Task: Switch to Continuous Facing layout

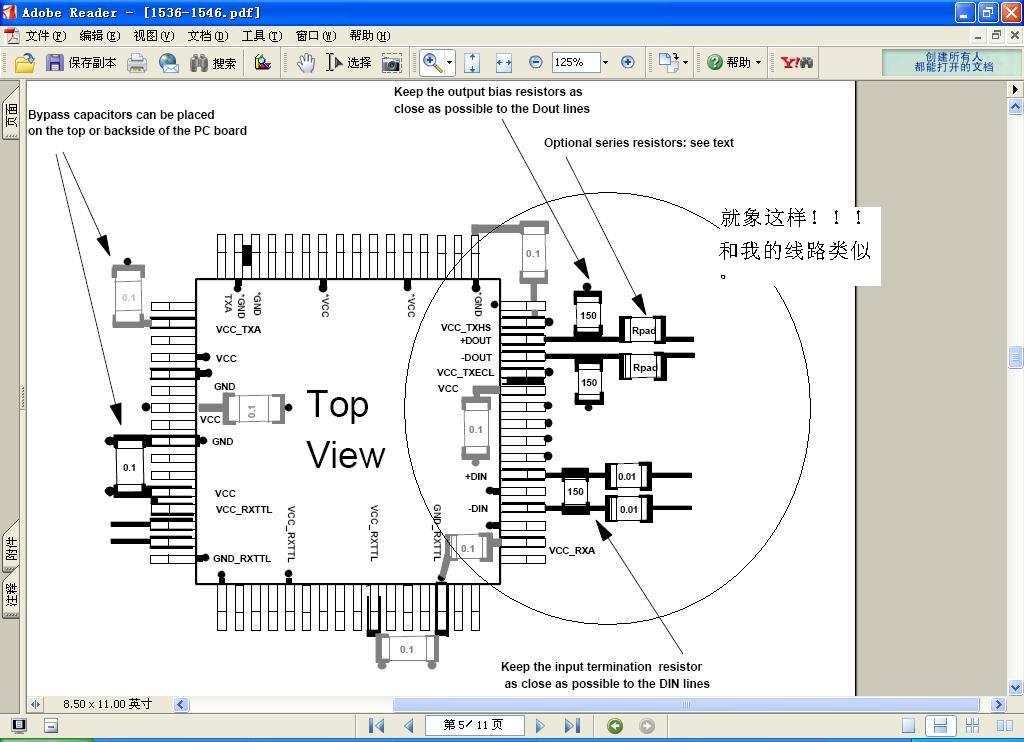Action: tap(973, 726)
